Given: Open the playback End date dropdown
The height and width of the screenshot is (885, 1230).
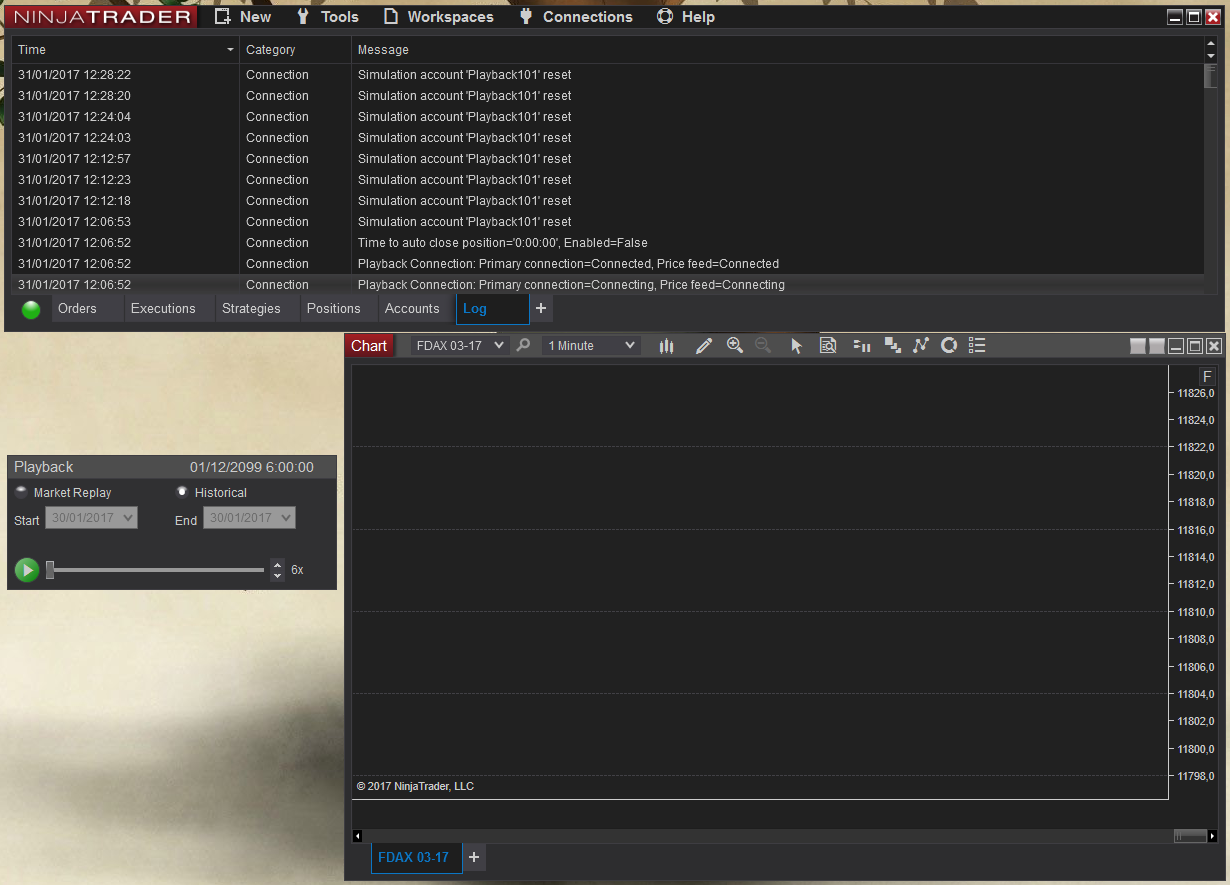Looking at the screenshot, I should point(249,518).
